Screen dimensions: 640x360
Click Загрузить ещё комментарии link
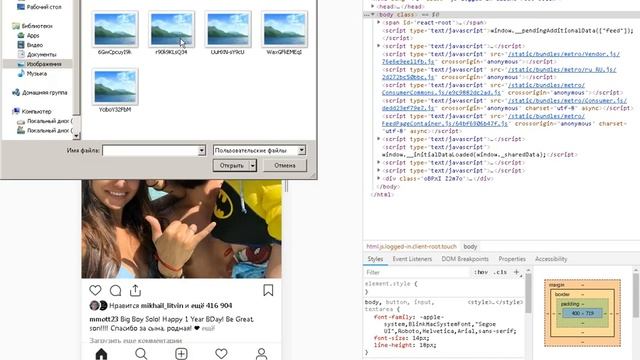click(136, 340)
